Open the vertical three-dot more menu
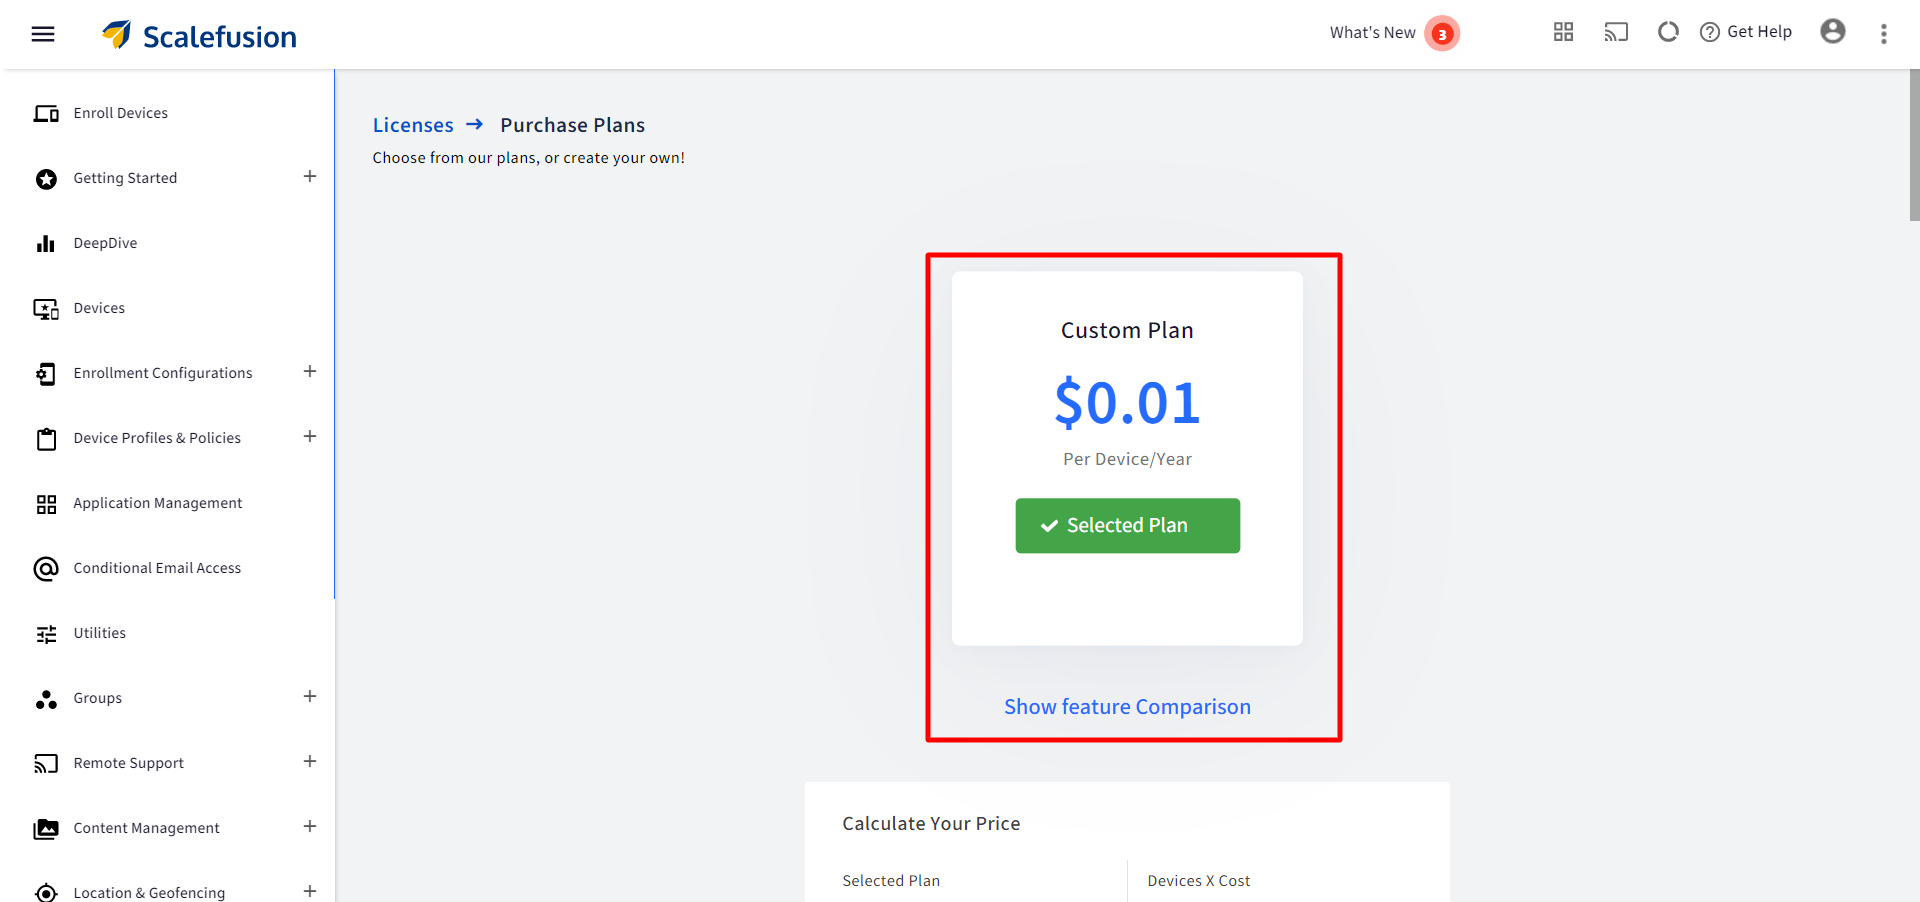The width and height of the screenshot is (1920, 902). [1883, 34]
